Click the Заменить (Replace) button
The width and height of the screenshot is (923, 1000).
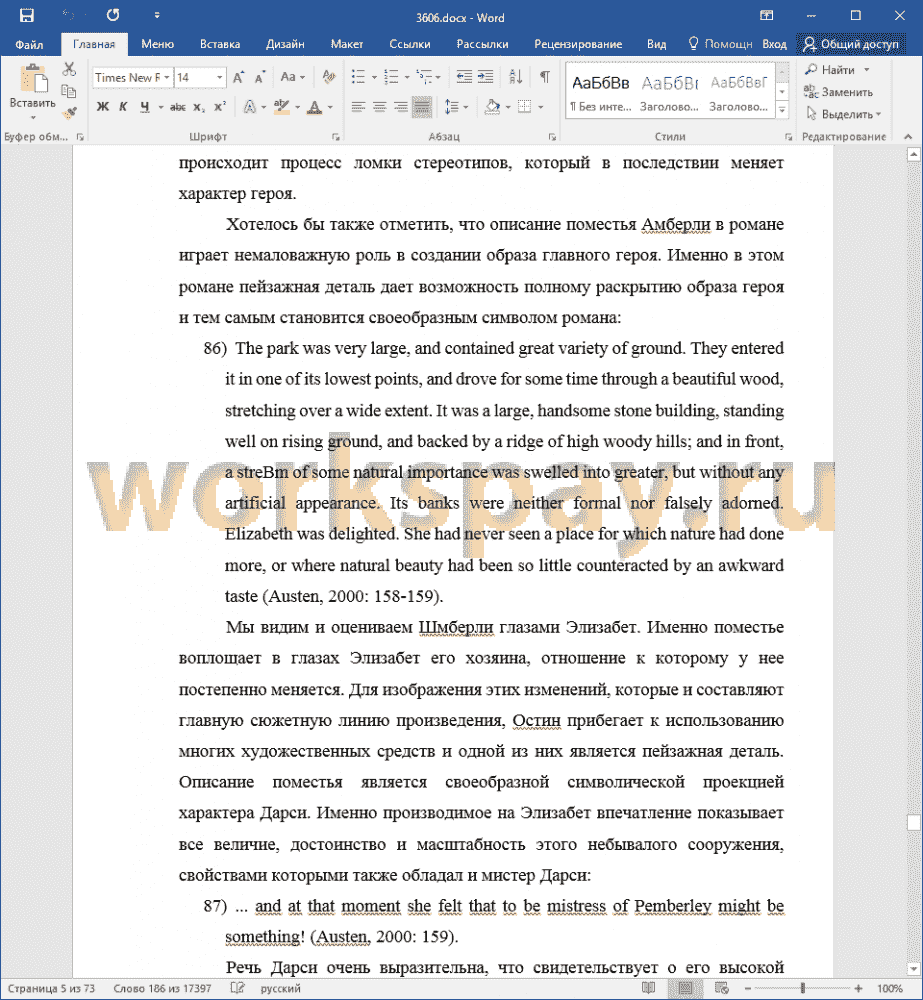click(x=838, y=92)
